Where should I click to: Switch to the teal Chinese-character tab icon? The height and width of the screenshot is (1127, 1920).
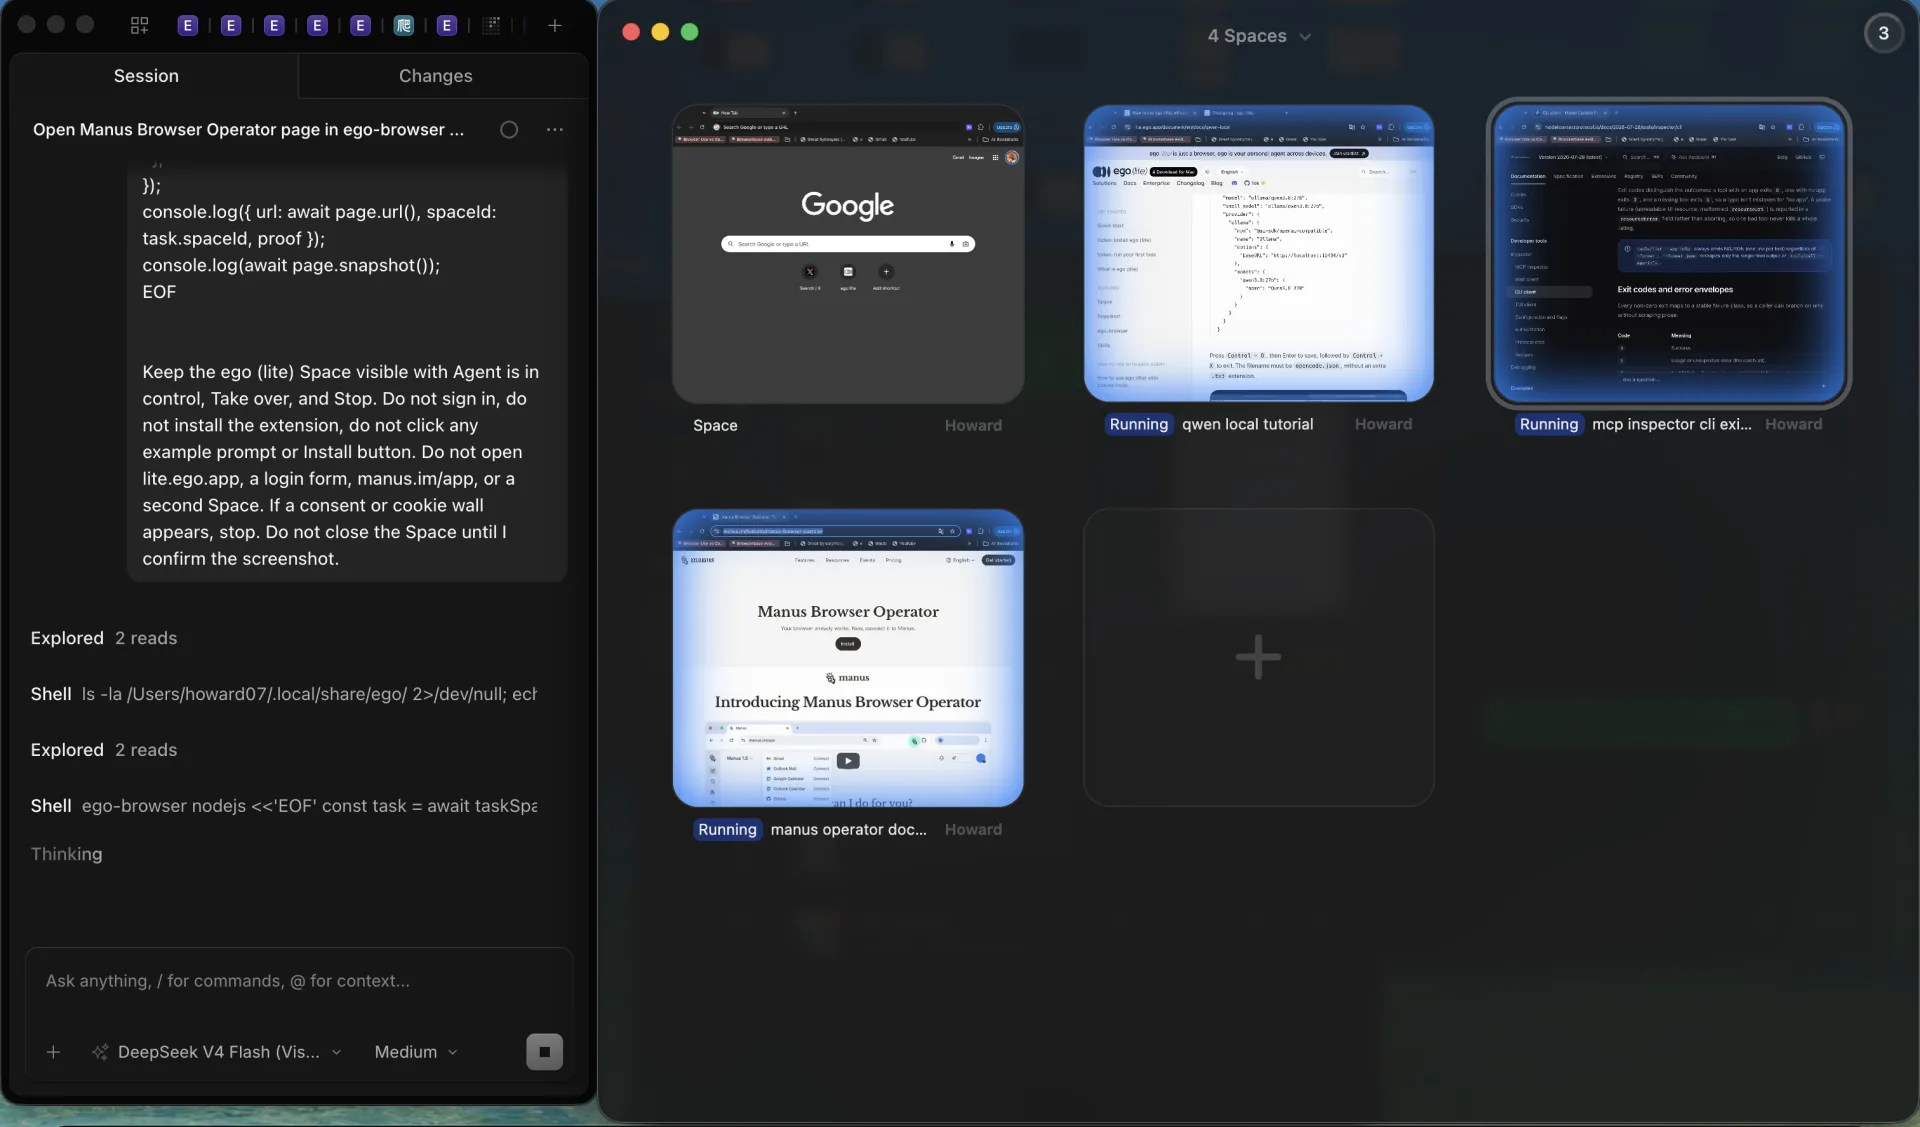[404, 26]
